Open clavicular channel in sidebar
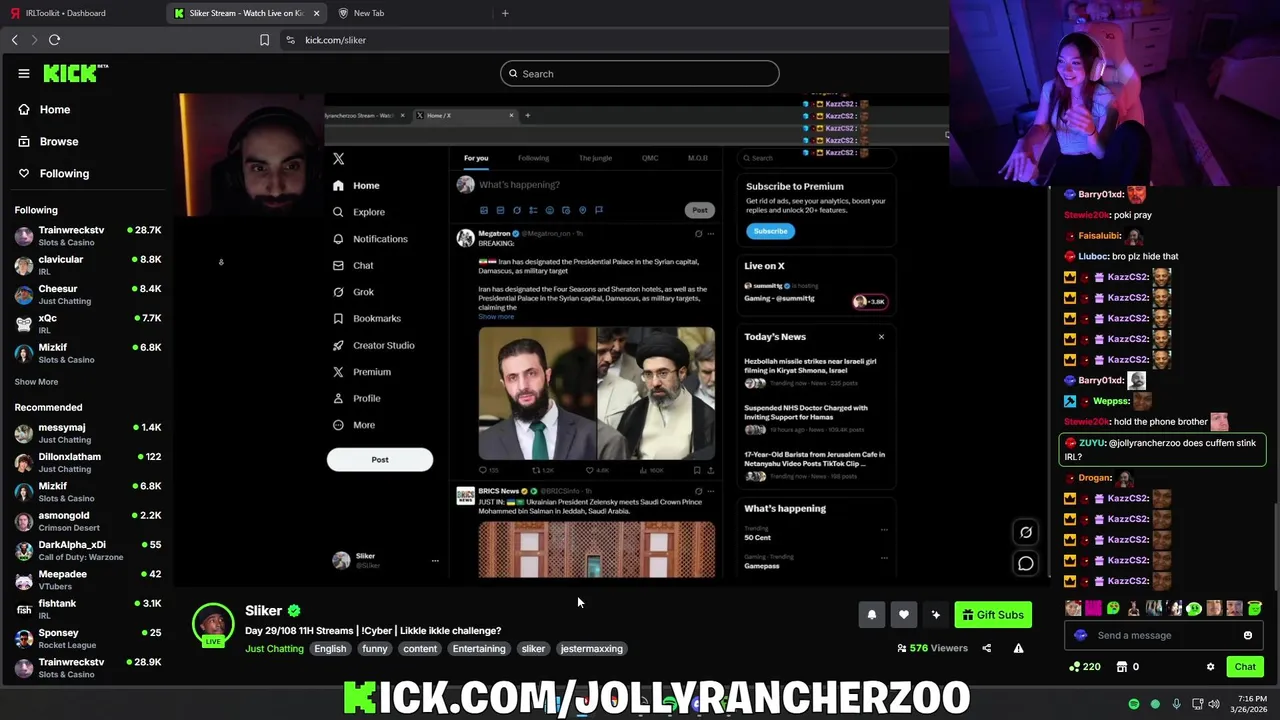 (88, 265)
